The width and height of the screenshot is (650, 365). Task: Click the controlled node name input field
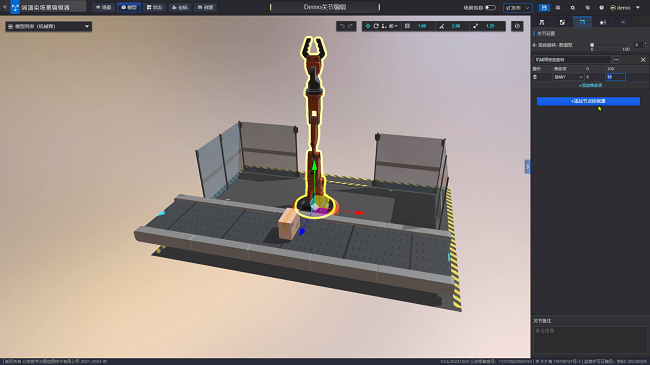coord(572,60)
